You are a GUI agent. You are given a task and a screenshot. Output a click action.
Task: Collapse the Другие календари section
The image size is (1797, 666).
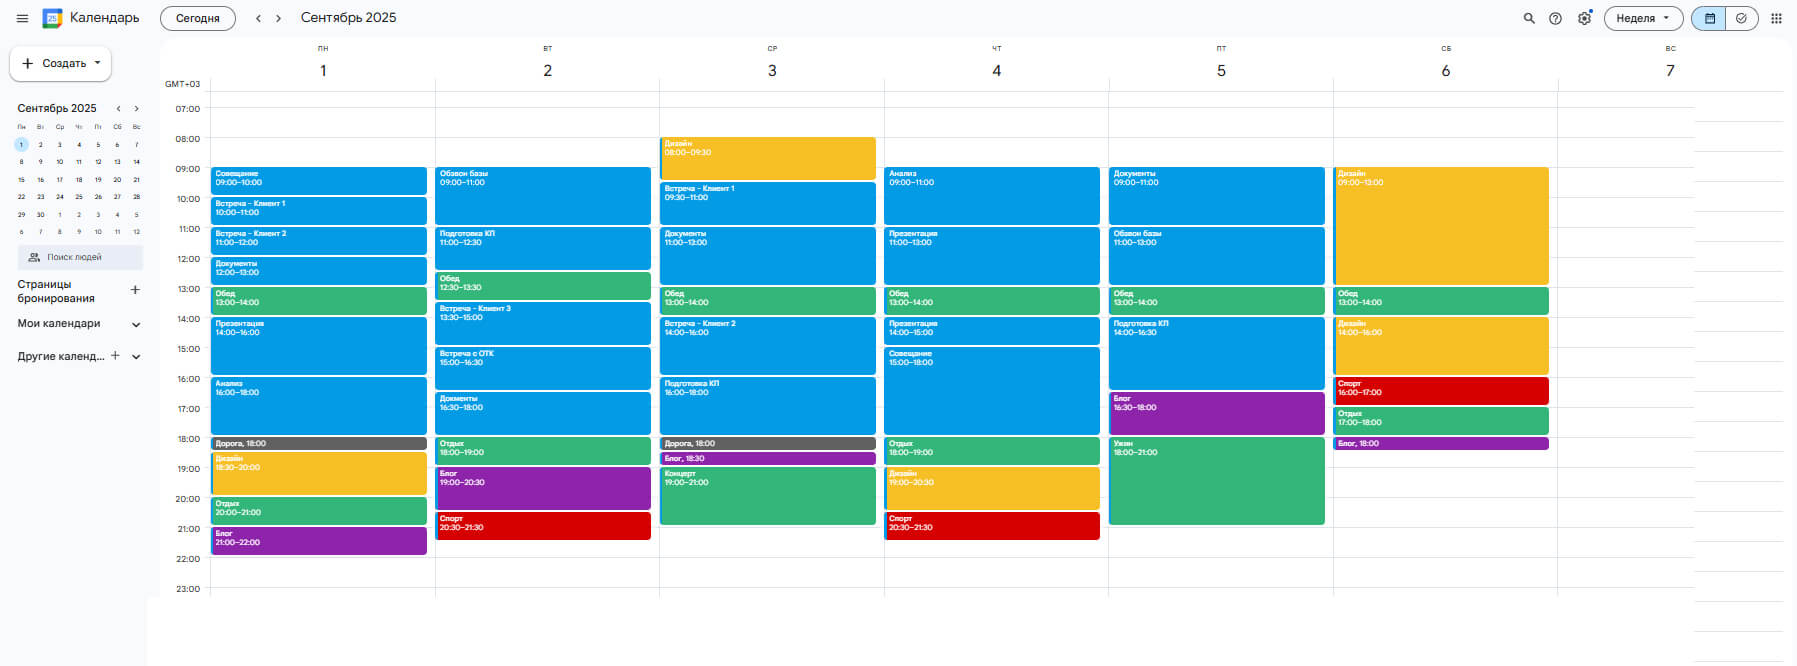click(136, 356)
